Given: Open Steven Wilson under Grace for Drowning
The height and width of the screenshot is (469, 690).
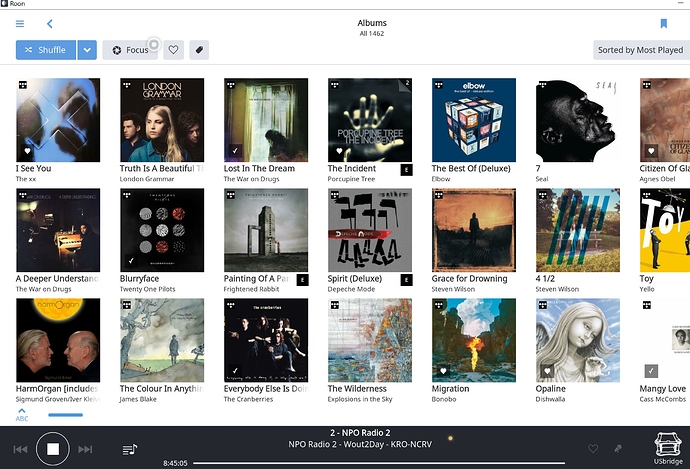Looking at the screenshot, I should coord(453,289).
